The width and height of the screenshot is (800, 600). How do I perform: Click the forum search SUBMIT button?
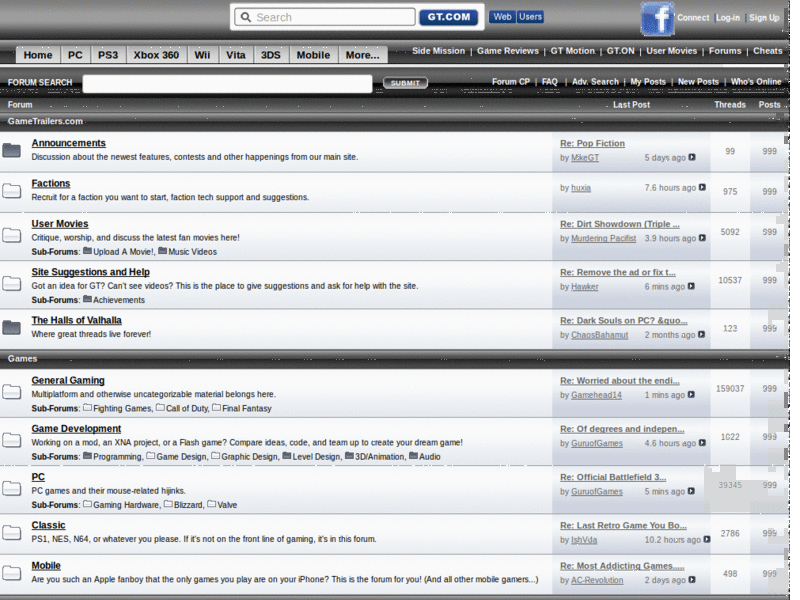pyautogui.click(x=405, y=83)
